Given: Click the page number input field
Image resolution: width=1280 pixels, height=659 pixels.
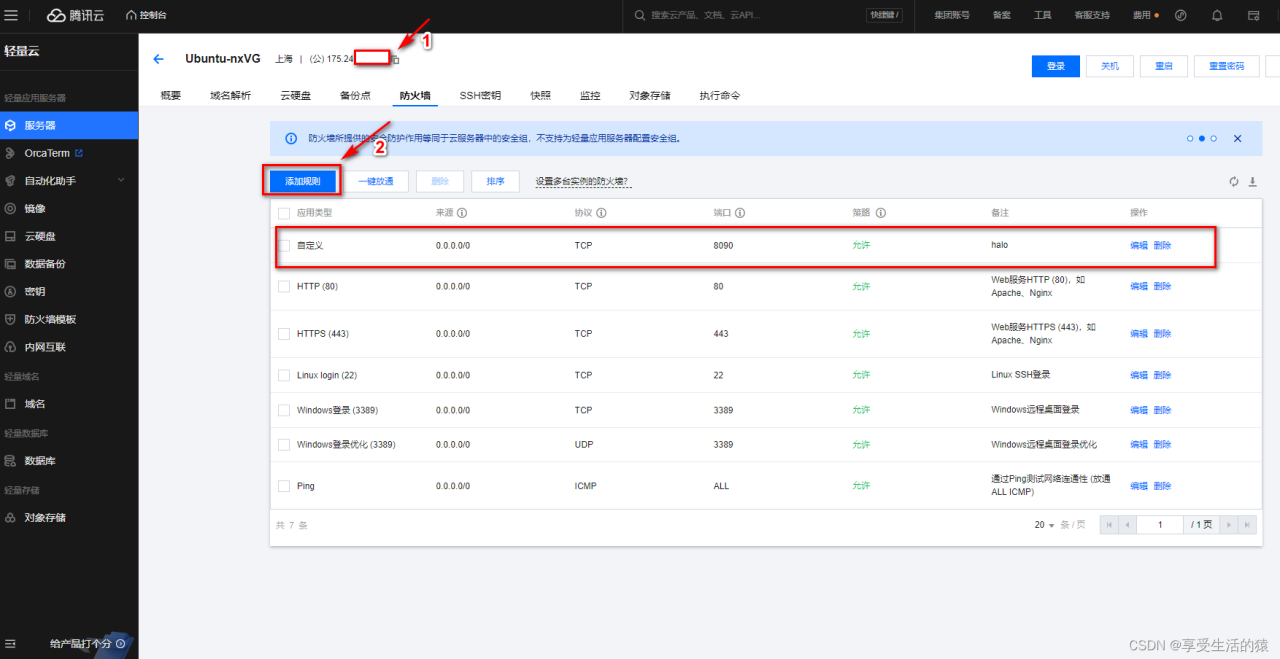Looking at the screenshot, I should point(1160,525).
